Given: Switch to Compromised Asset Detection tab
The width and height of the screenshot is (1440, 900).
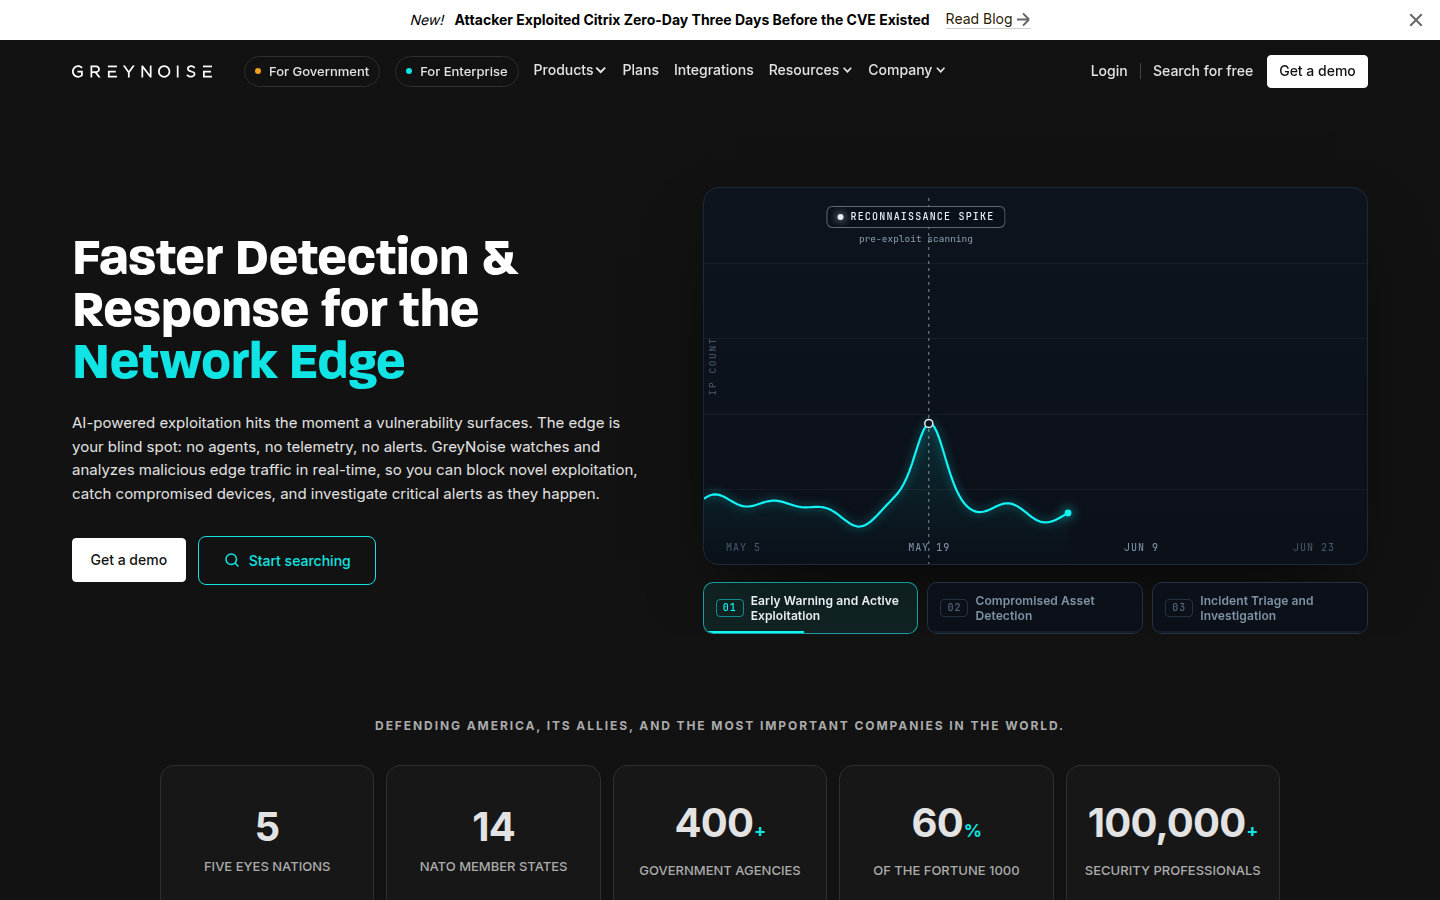Looking at the screenshot, I should (1035, 608).
